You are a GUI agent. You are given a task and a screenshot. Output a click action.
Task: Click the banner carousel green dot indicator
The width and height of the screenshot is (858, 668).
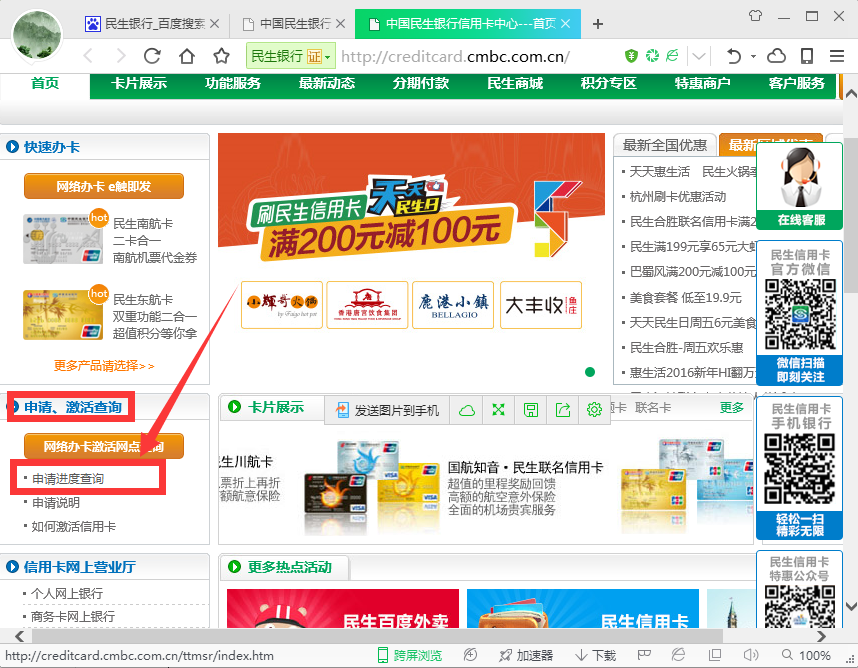tap(590, 372)
